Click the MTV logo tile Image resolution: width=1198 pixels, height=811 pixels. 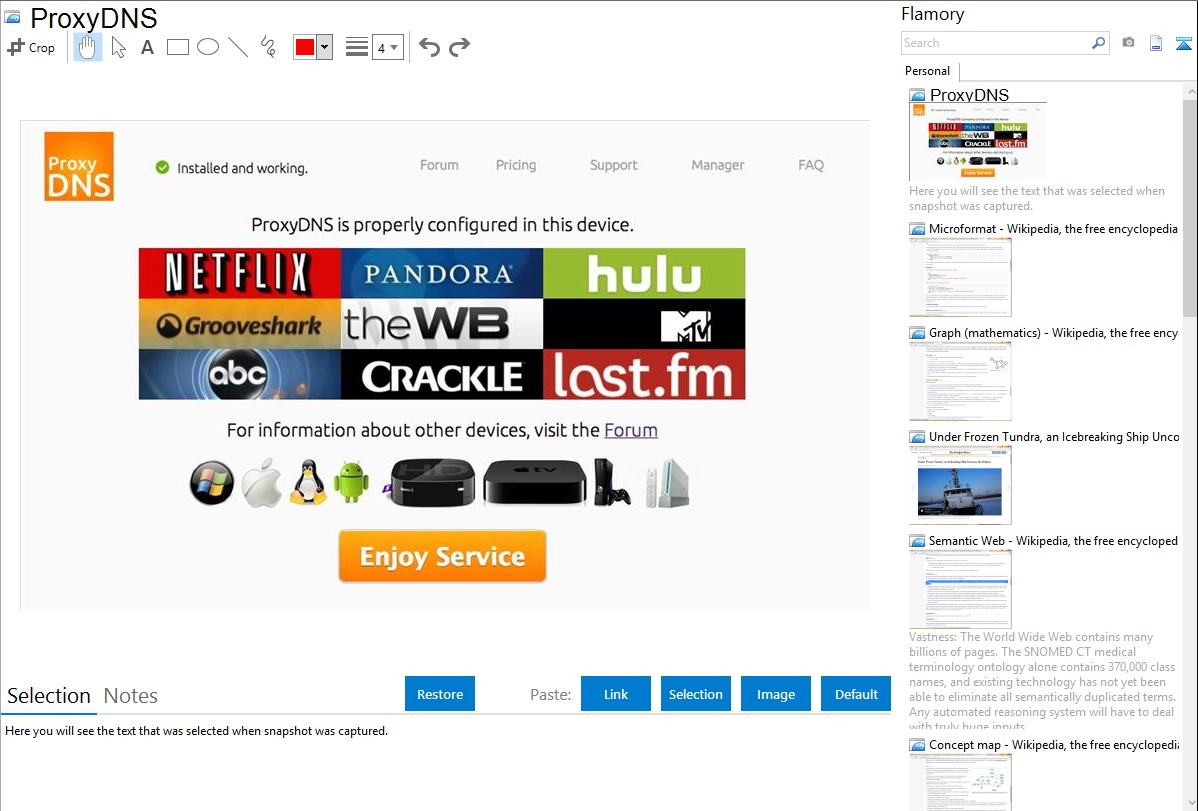click(x=644, y=324)
